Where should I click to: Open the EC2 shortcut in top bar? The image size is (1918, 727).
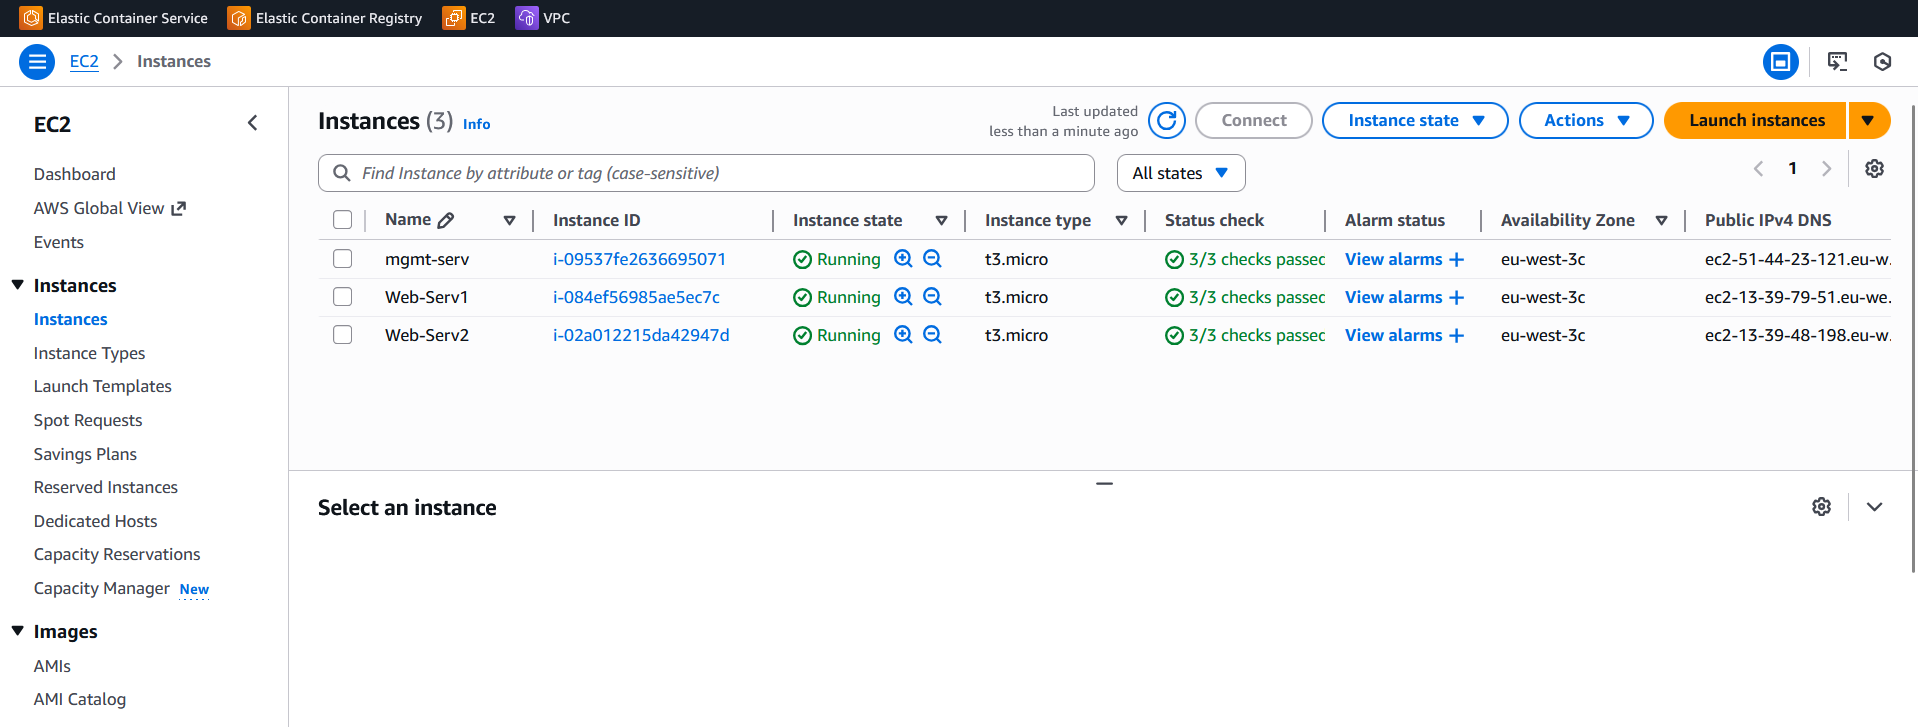coord(469,18)
